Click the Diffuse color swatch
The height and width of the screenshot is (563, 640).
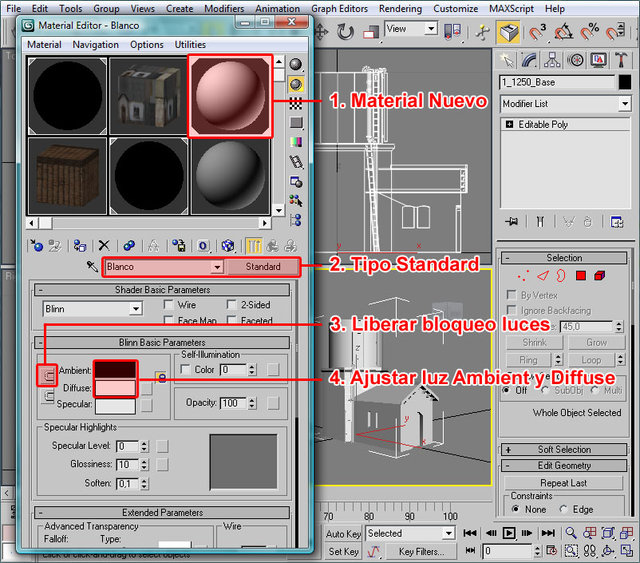coord(114,388)
